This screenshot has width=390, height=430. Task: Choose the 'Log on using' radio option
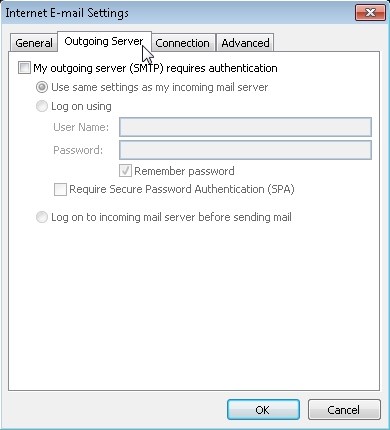point(42,106)
